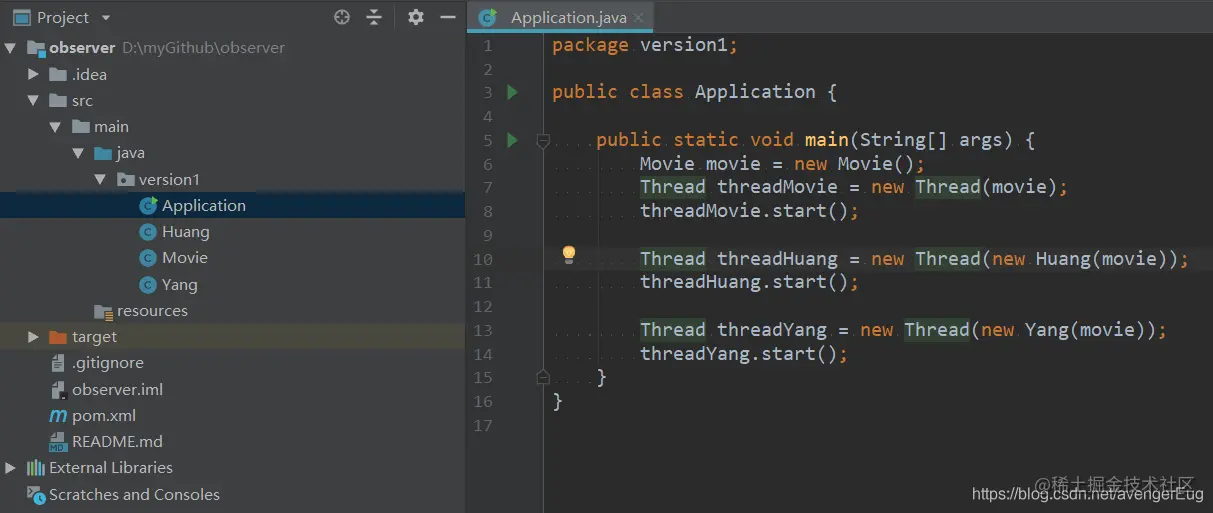
Task: Click the Movie class icon
Action: click(148, 258)
